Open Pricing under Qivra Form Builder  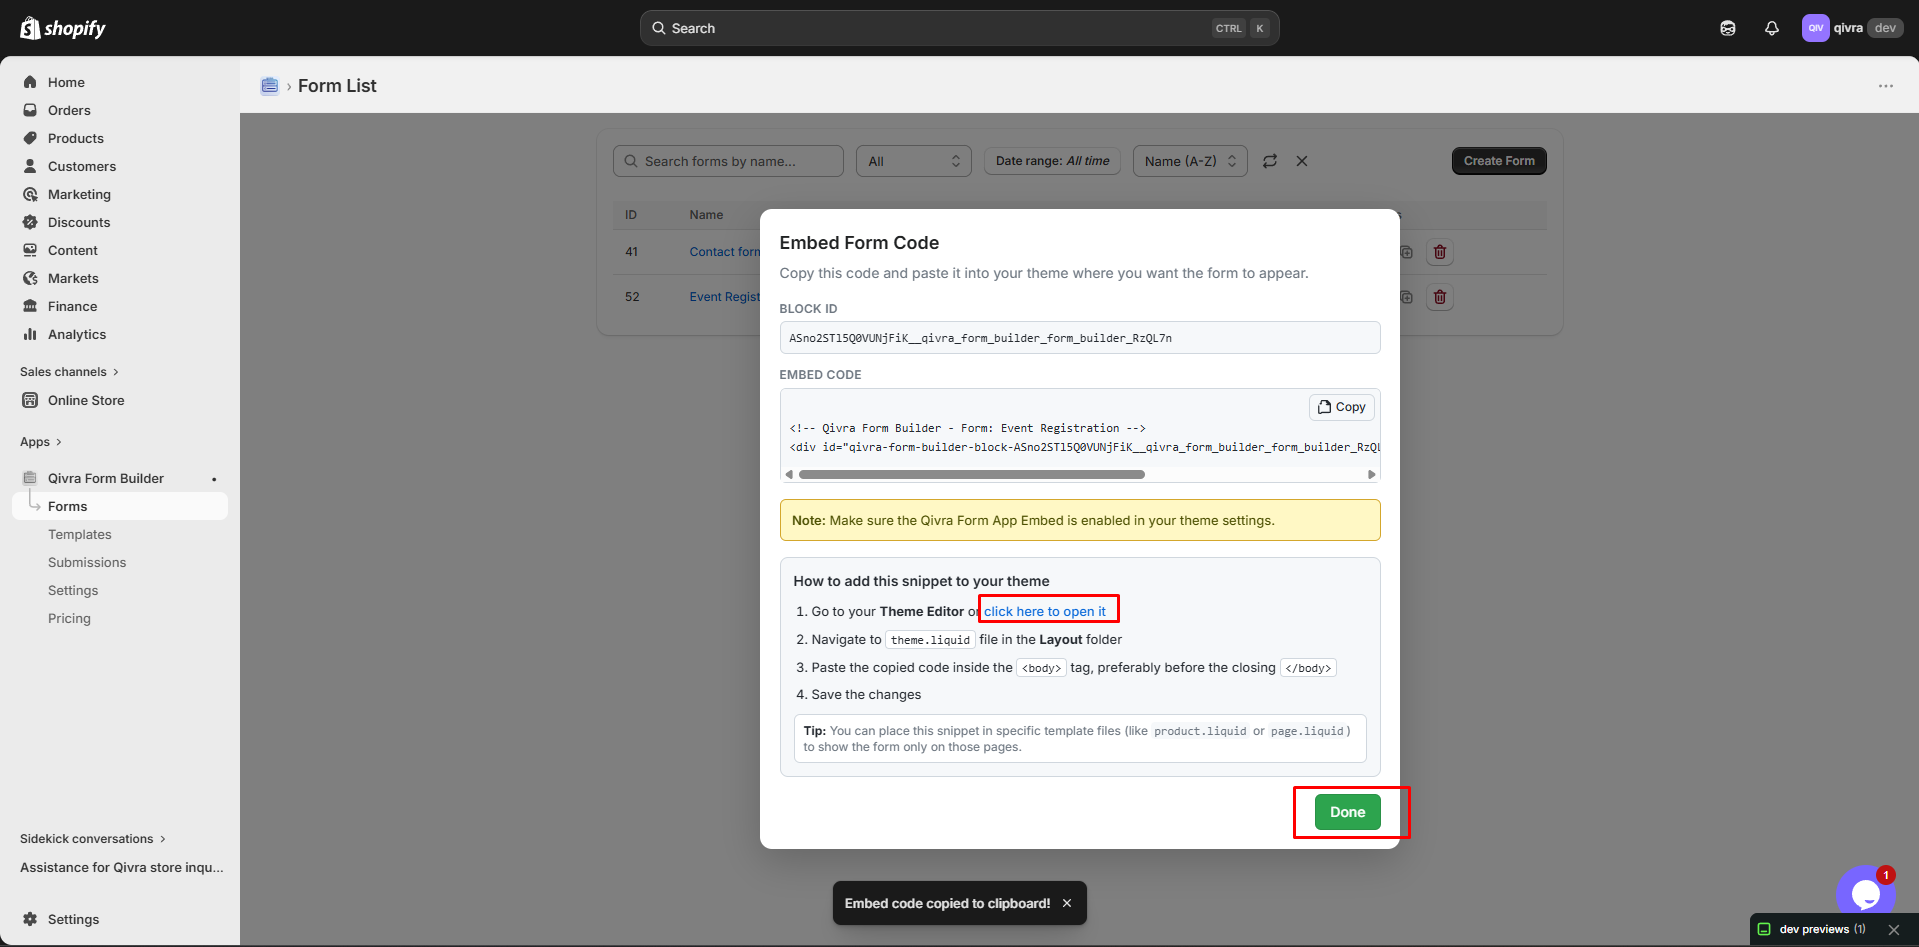69,618
